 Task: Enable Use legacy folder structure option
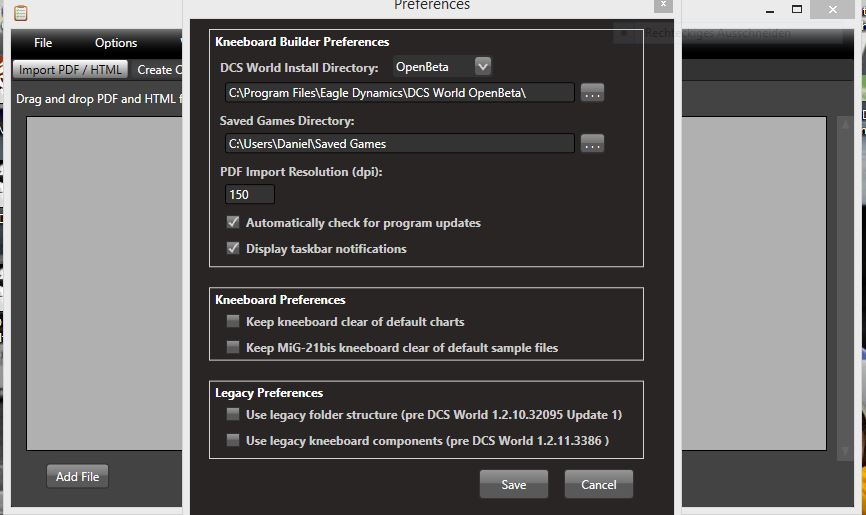pos(233,414)
